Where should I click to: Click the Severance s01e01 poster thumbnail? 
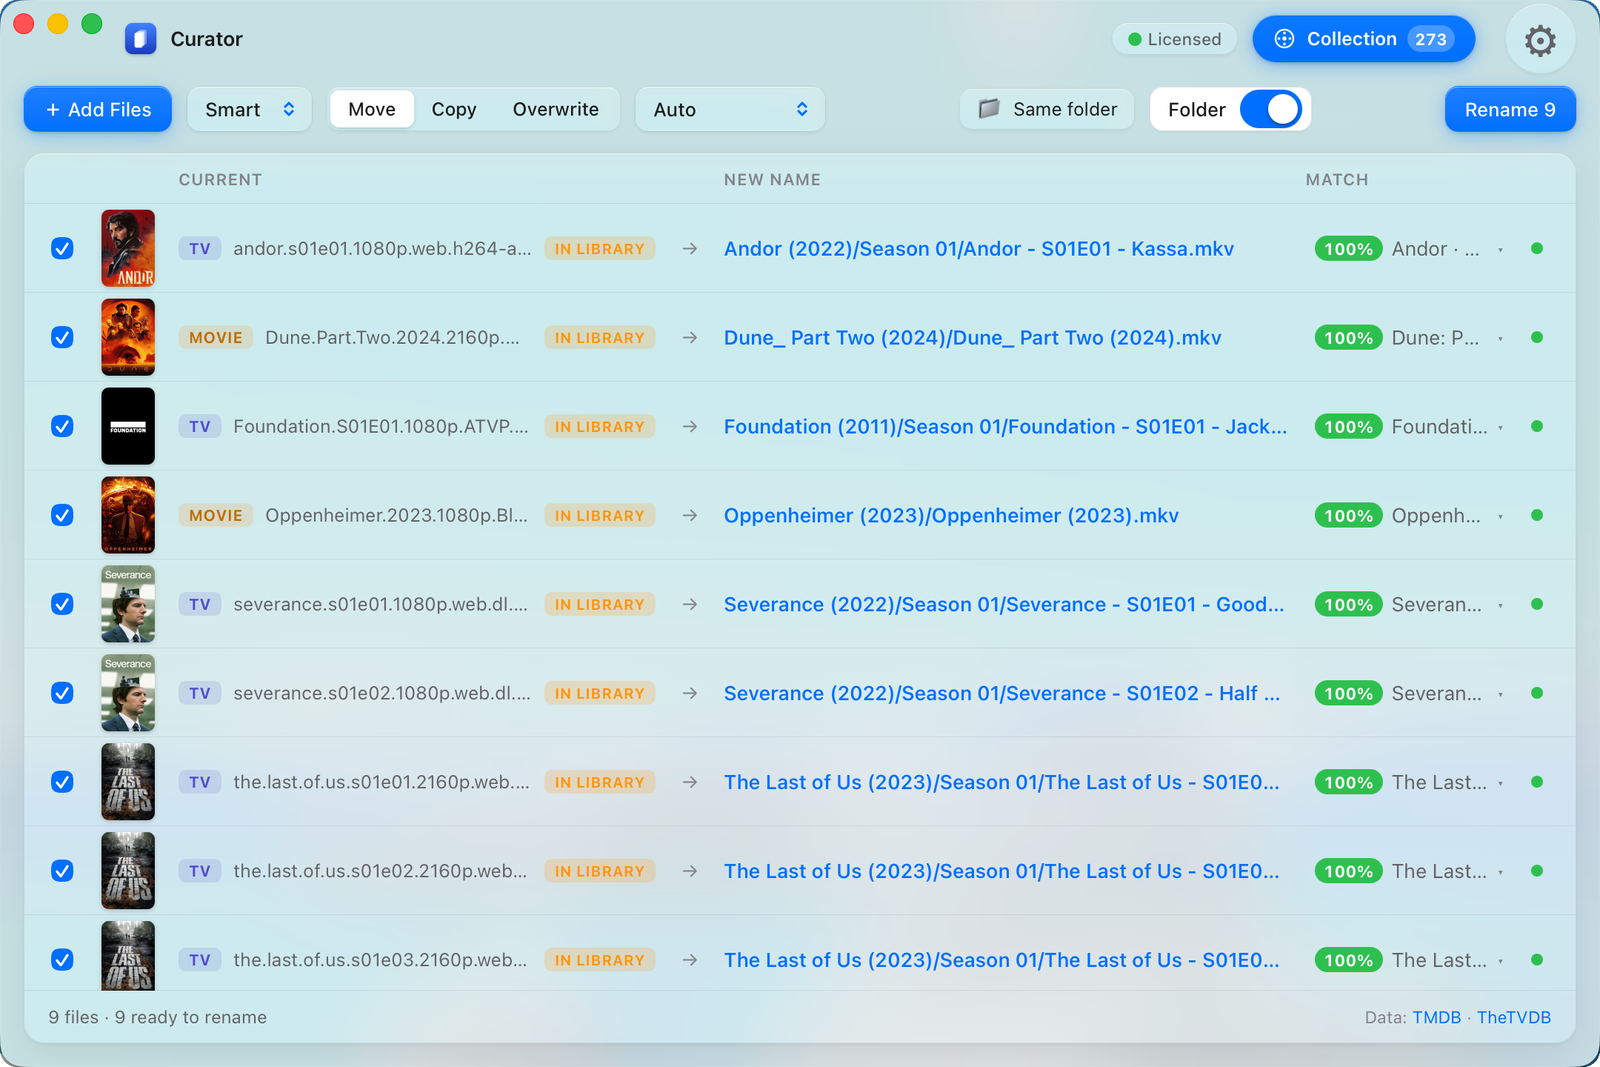tap(128, 604)
